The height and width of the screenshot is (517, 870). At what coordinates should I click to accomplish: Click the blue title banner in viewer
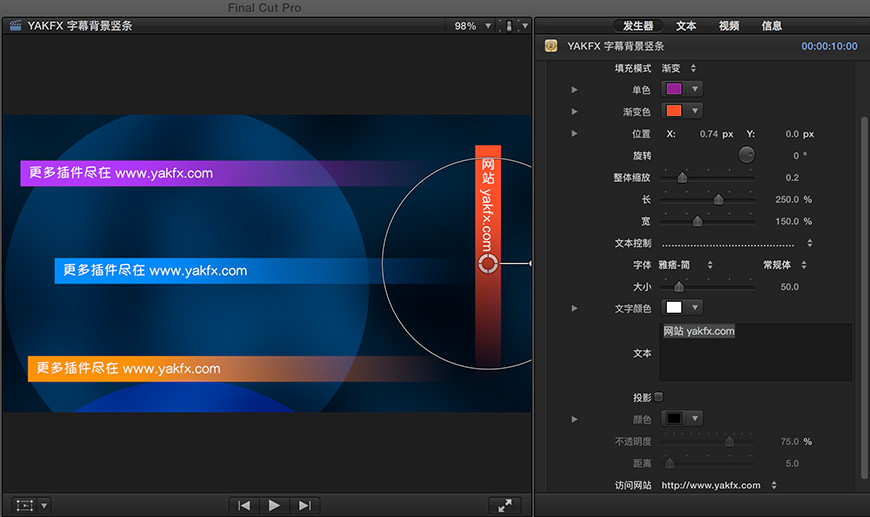tap(261, 271)
